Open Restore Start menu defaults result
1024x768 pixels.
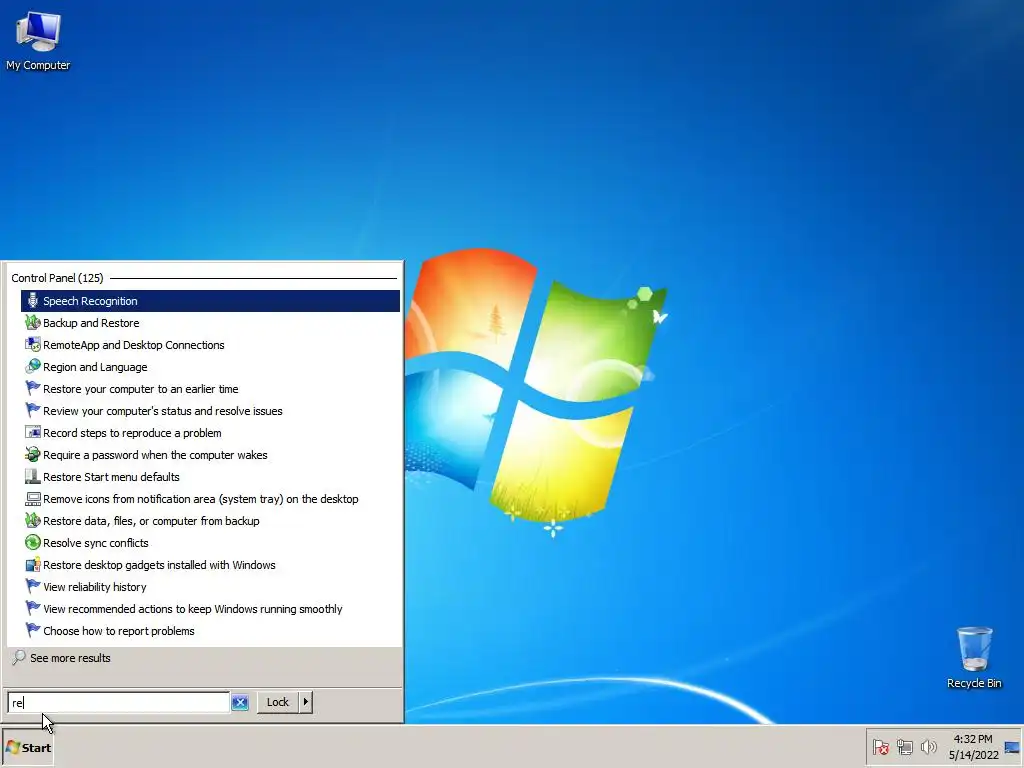[x=210, y=477]
